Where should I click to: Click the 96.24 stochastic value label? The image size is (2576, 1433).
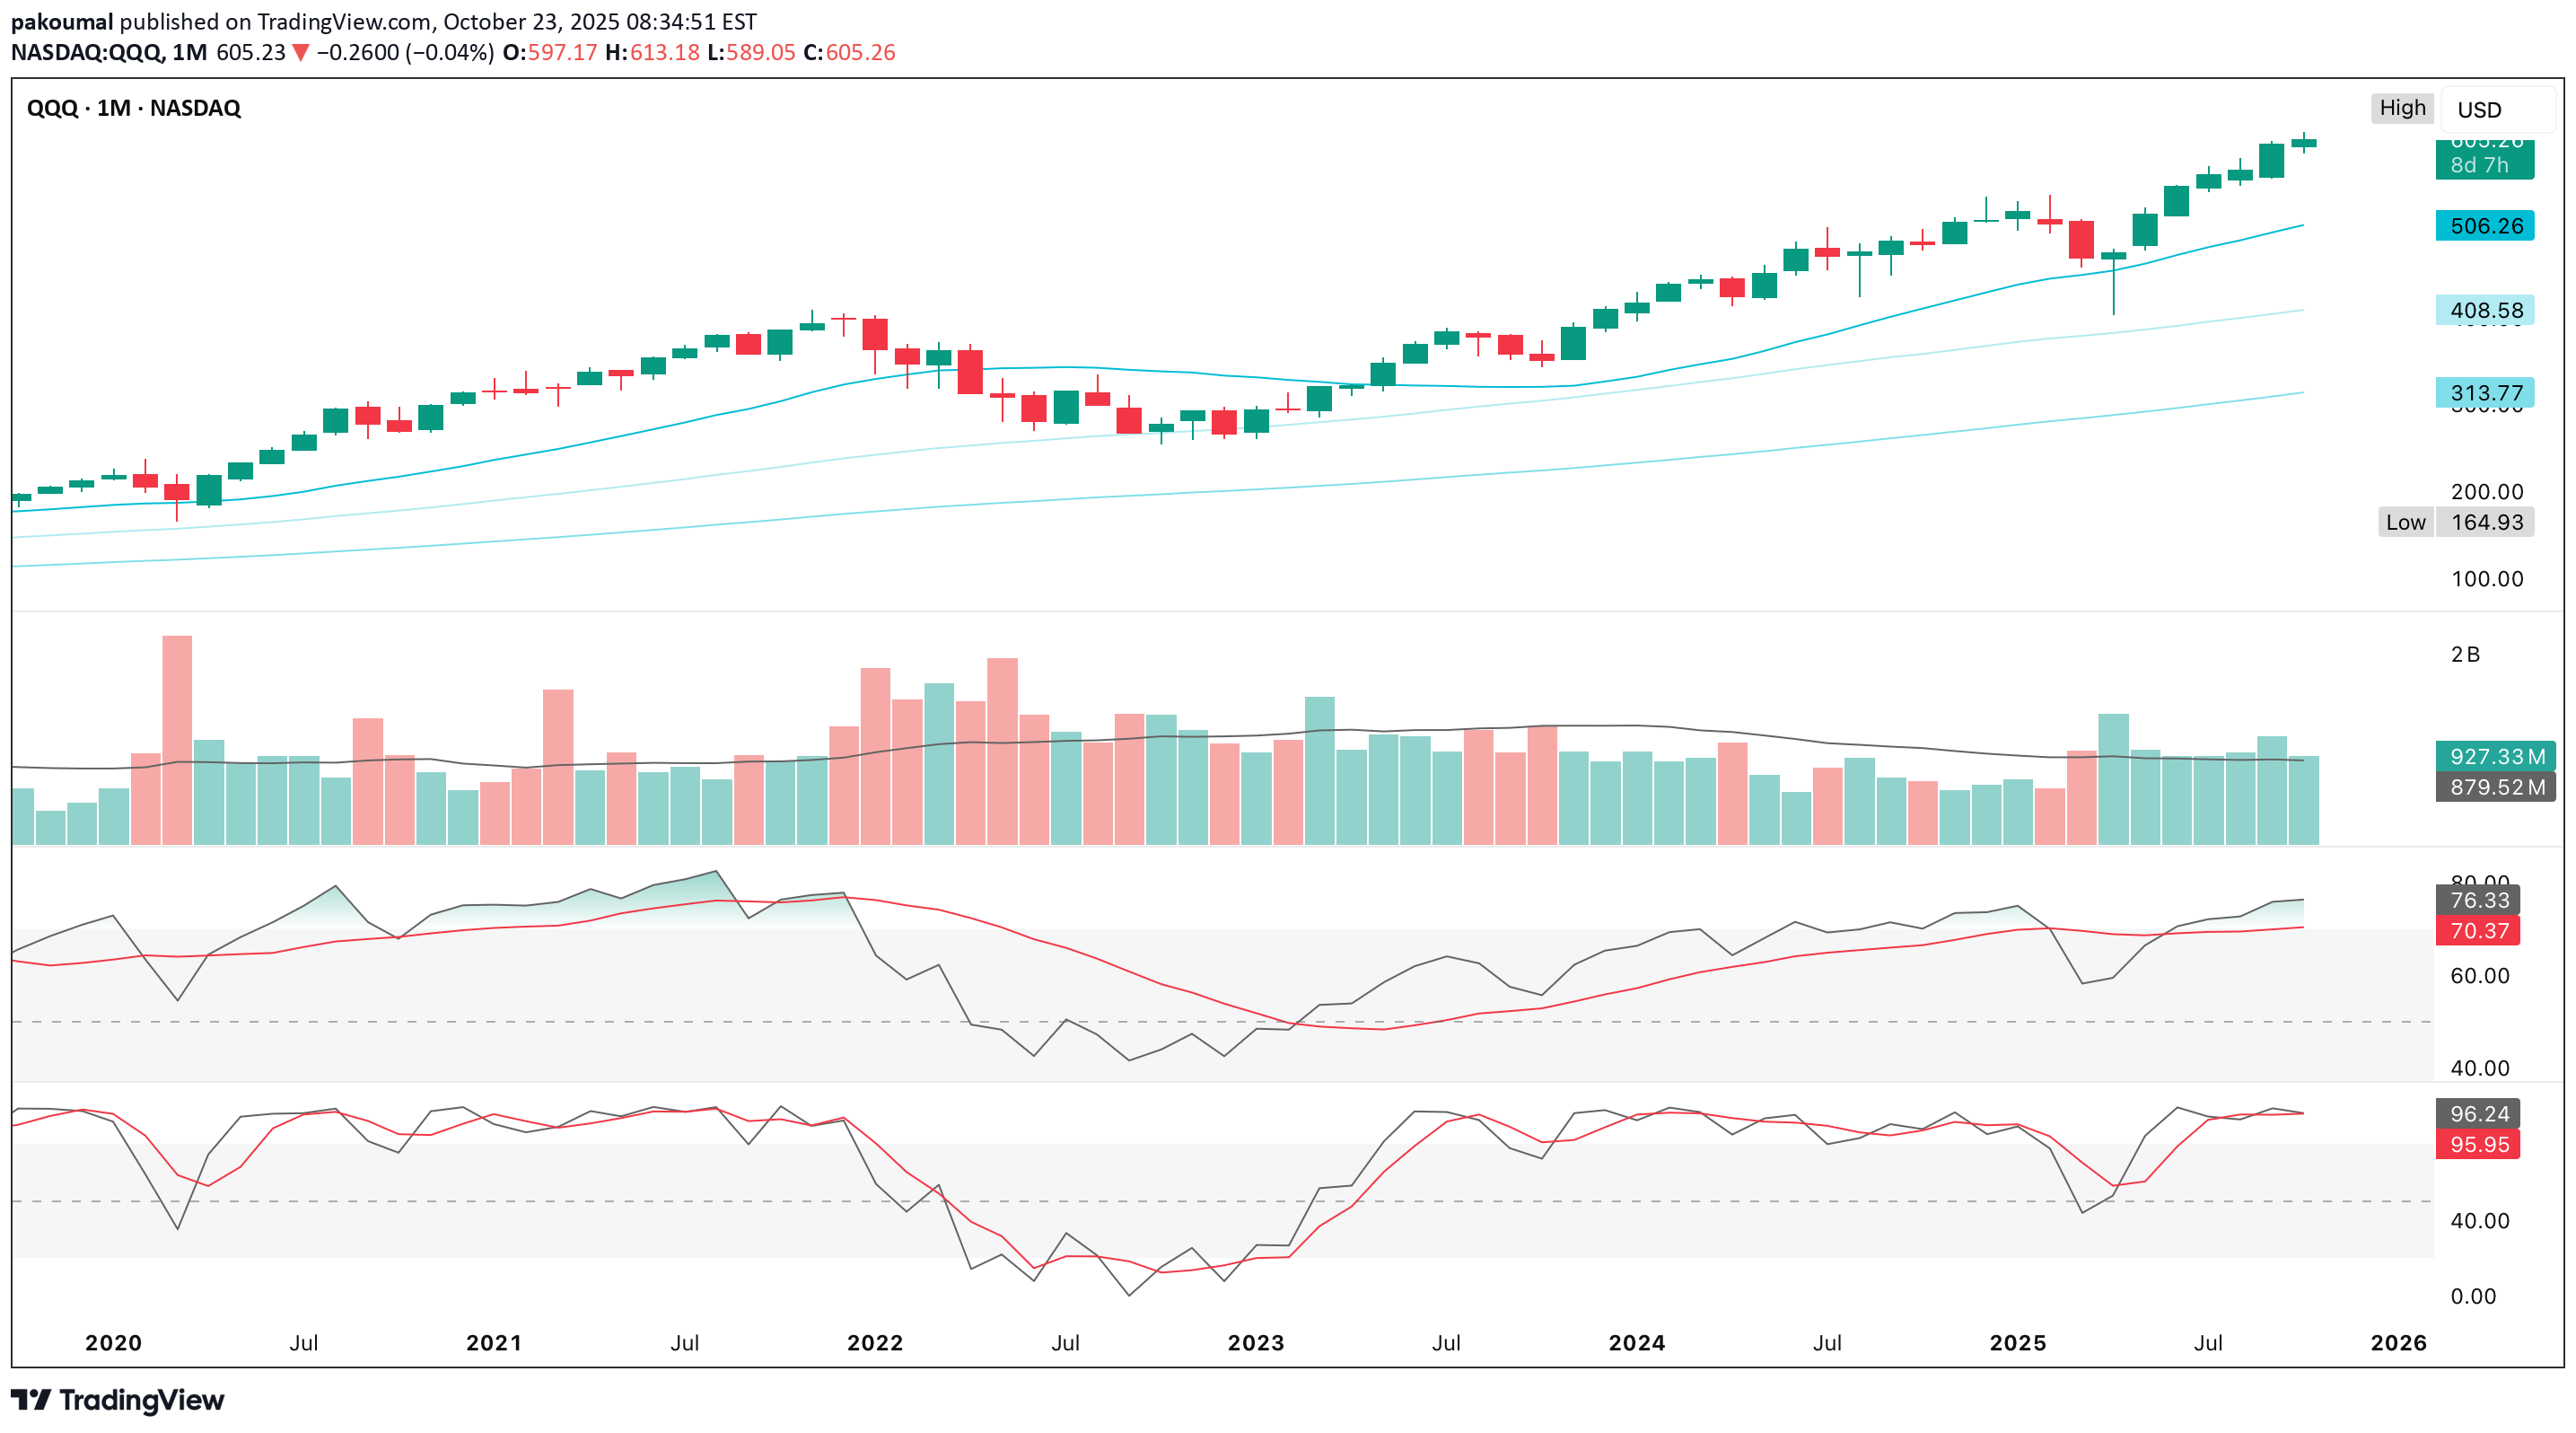2479,1114
